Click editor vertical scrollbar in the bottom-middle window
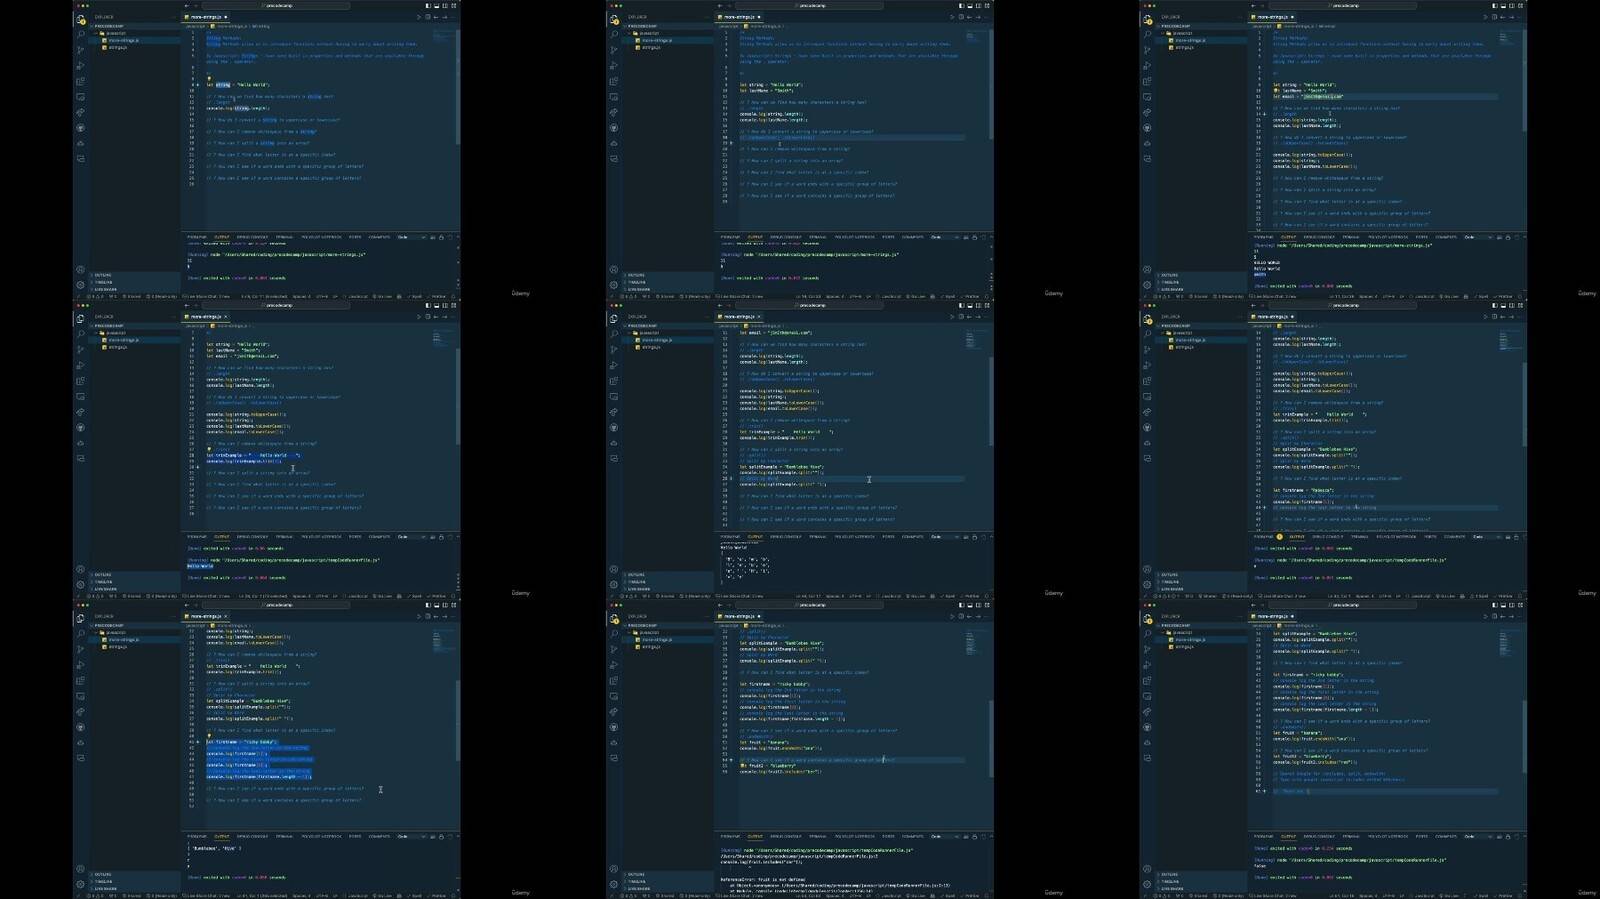1600x899 pixels. click(991, 738)
